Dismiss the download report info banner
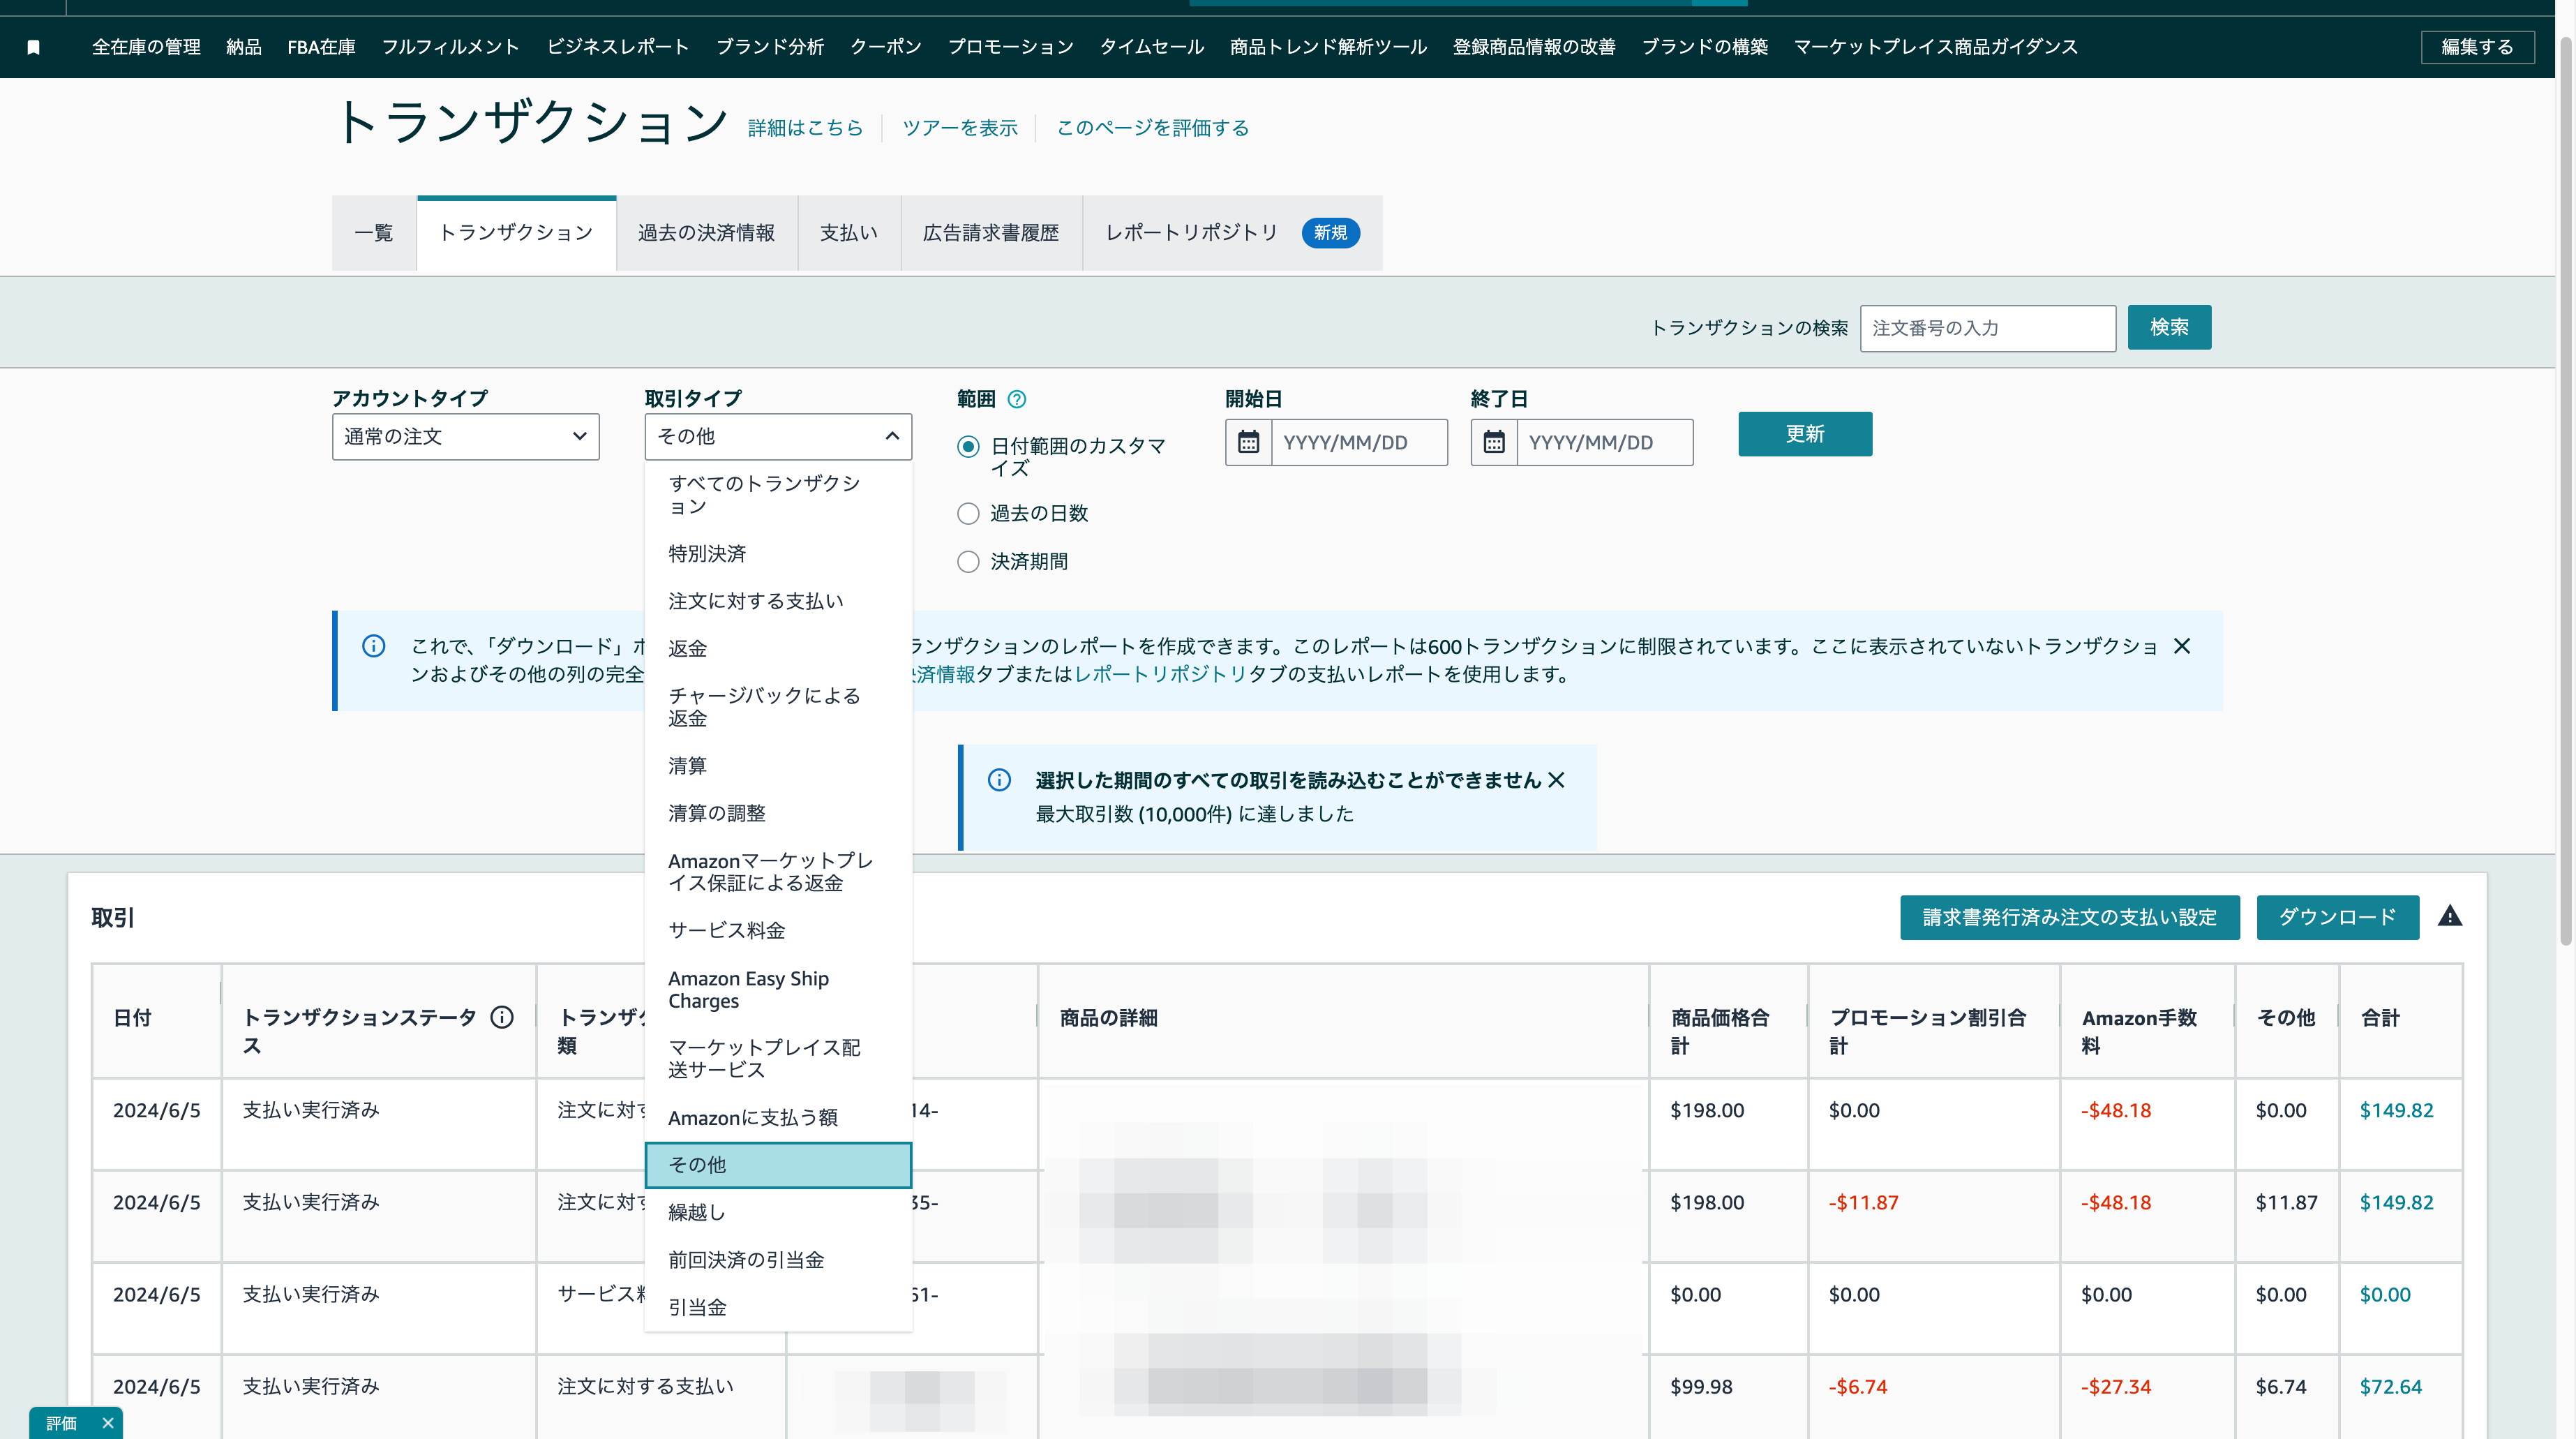Image resolution: width=2576 pixels, height=1439 pixels. click(x=2182, y=646)
